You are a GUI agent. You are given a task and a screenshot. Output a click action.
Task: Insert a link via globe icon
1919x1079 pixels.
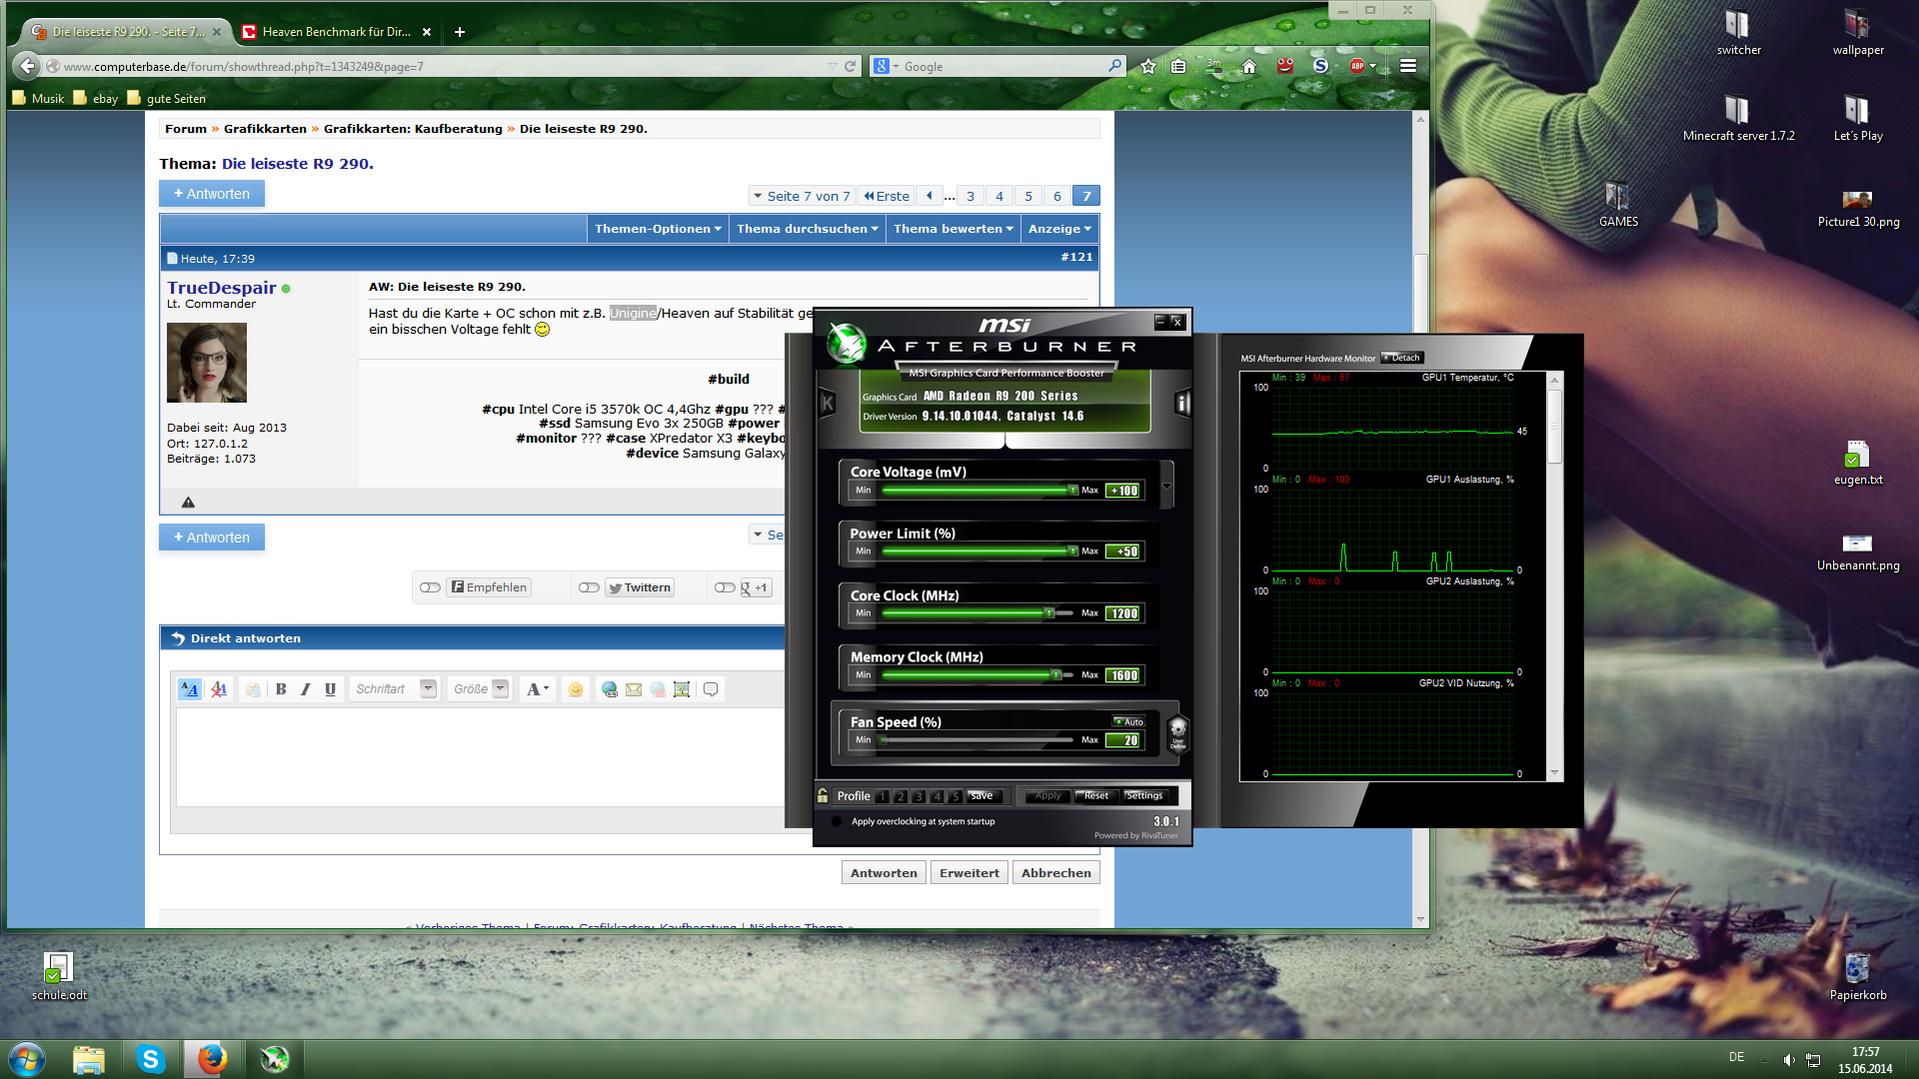(609, 689)
